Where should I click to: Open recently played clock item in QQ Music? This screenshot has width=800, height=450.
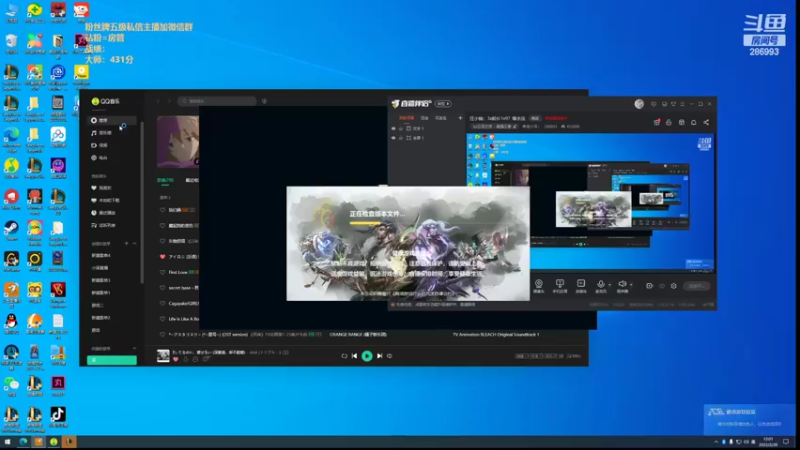(105, 213)
